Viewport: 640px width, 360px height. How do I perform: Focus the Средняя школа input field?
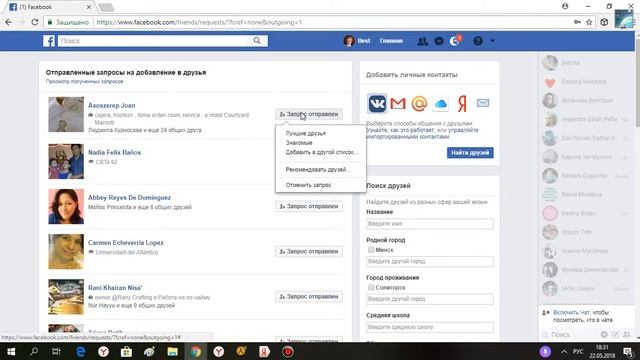coord(430,327)
